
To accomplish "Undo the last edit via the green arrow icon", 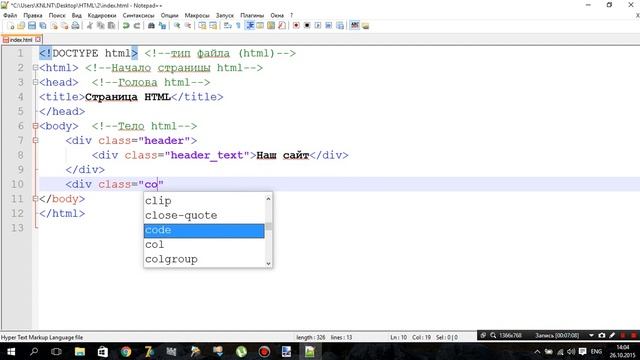I will [x=126, y=26].
